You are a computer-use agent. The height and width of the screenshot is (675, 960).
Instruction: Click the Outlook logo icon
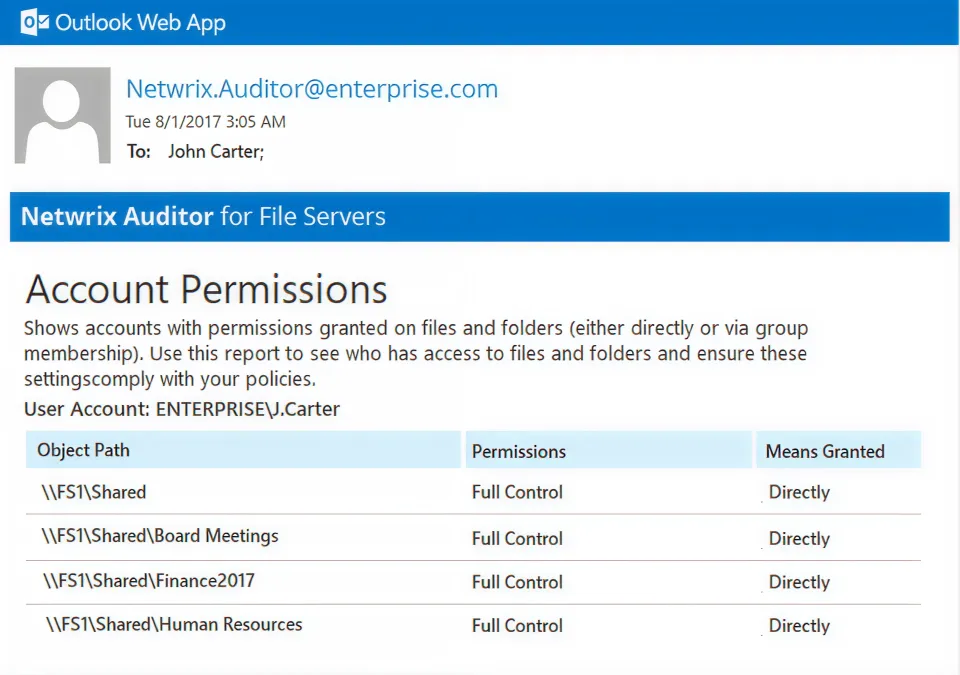35,22
